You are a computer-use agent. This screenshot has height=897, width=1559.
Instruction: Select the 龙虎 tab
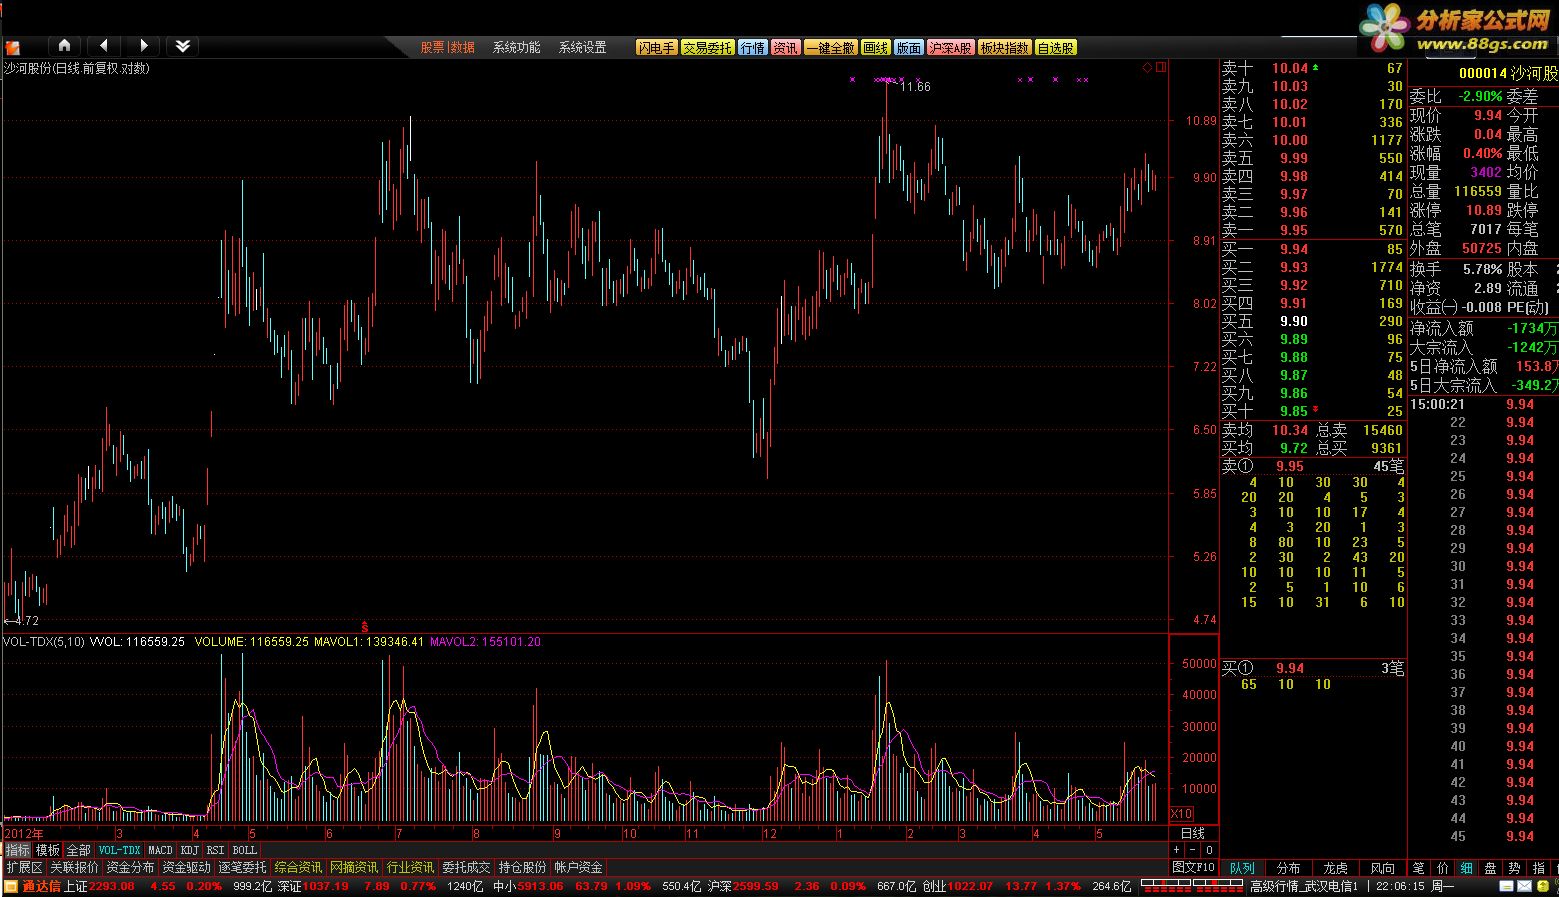point(1336,868)
